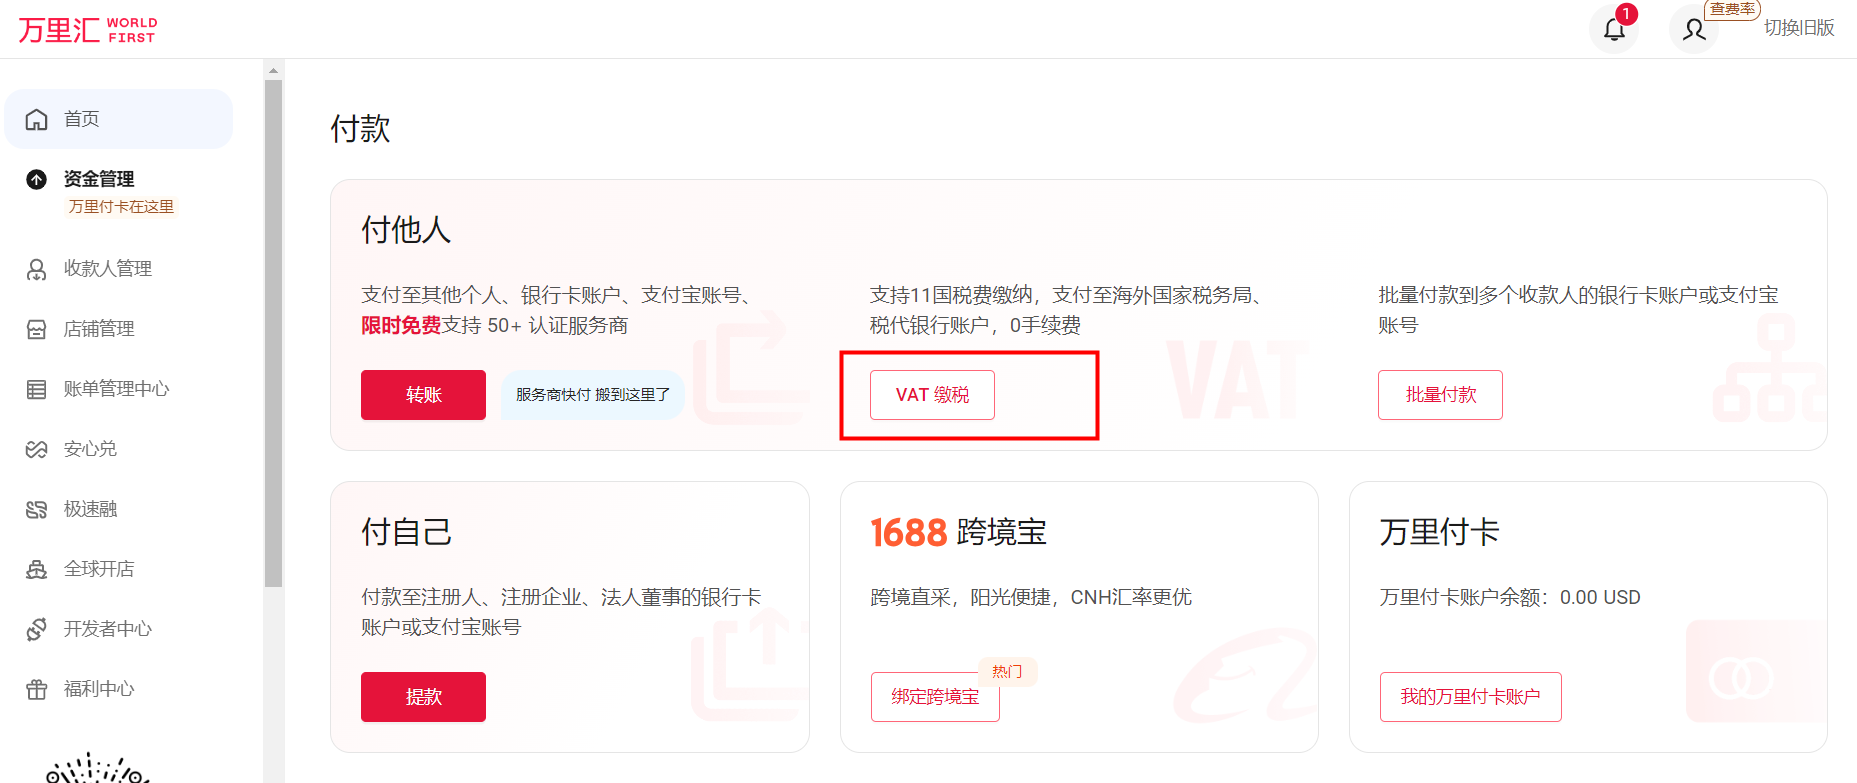Click the 店铺管理 store icon

pos(37,329)
